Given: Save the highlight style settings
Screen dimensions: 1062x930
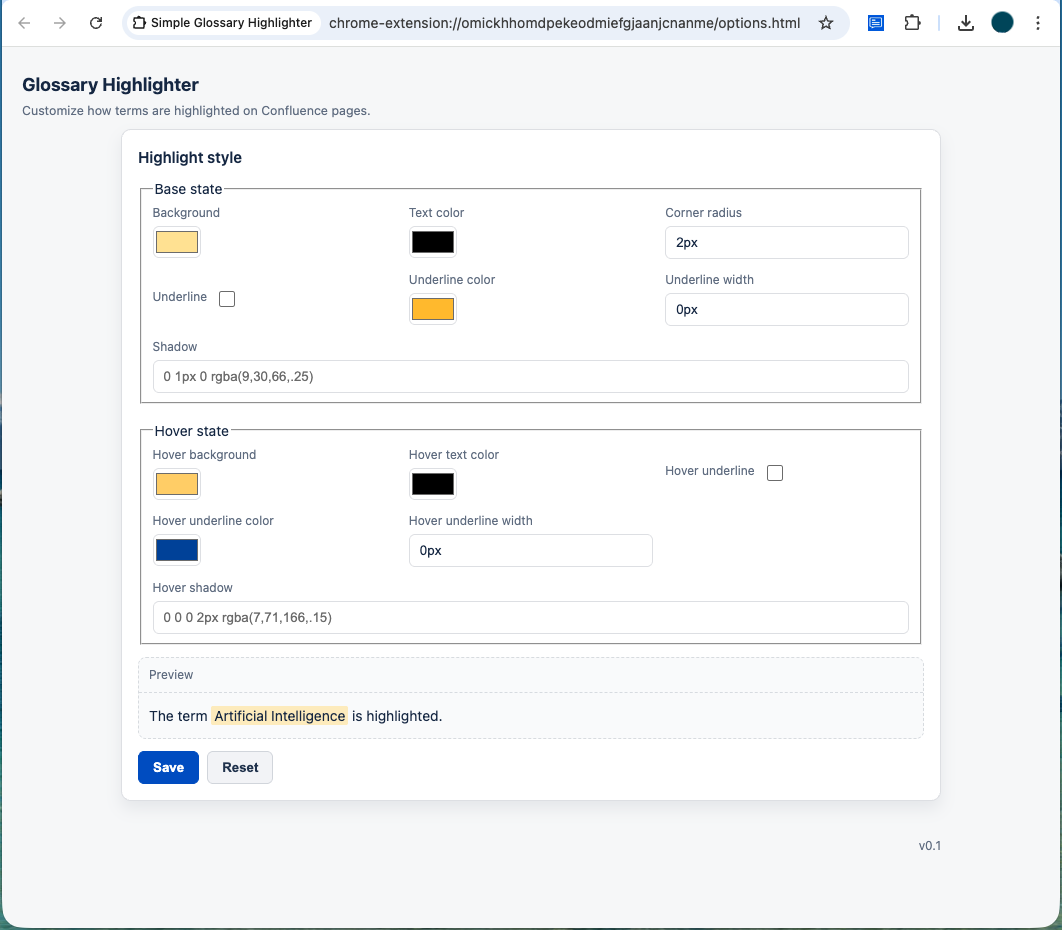Looking at the screenshot, I should 168,767.
